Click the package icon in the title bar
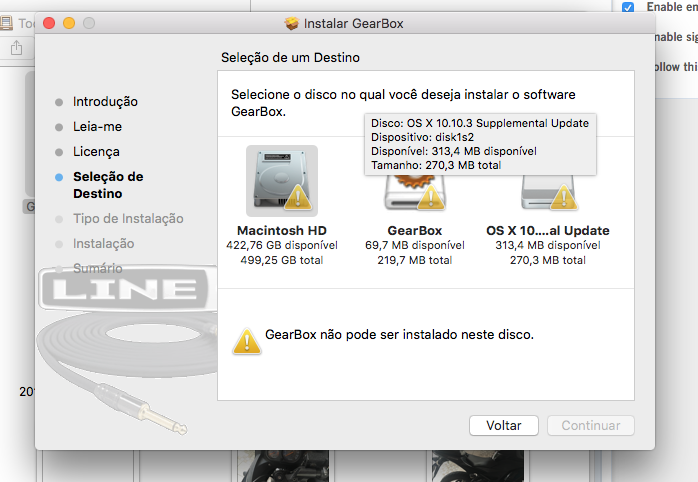Image resolution: width=698 pixels, height=482 pixels. click(292, 23)
